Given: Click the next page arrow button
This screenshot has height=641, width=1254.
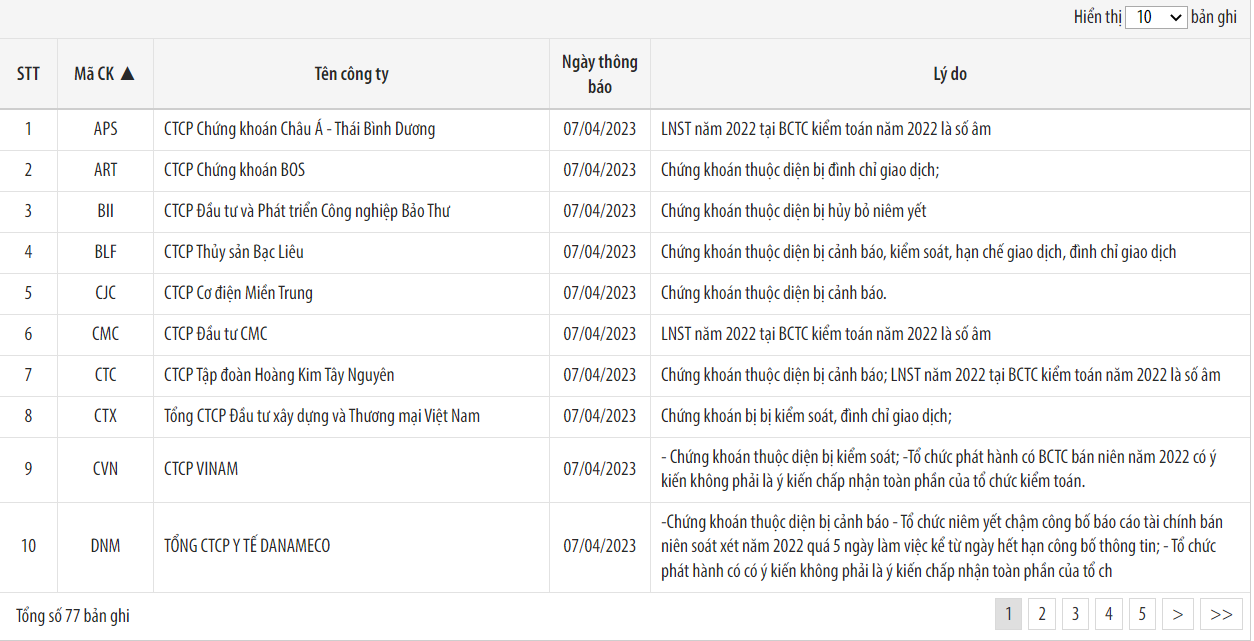Looking at the screenshot, I should pyautogui.click(x=1178, y=614).
